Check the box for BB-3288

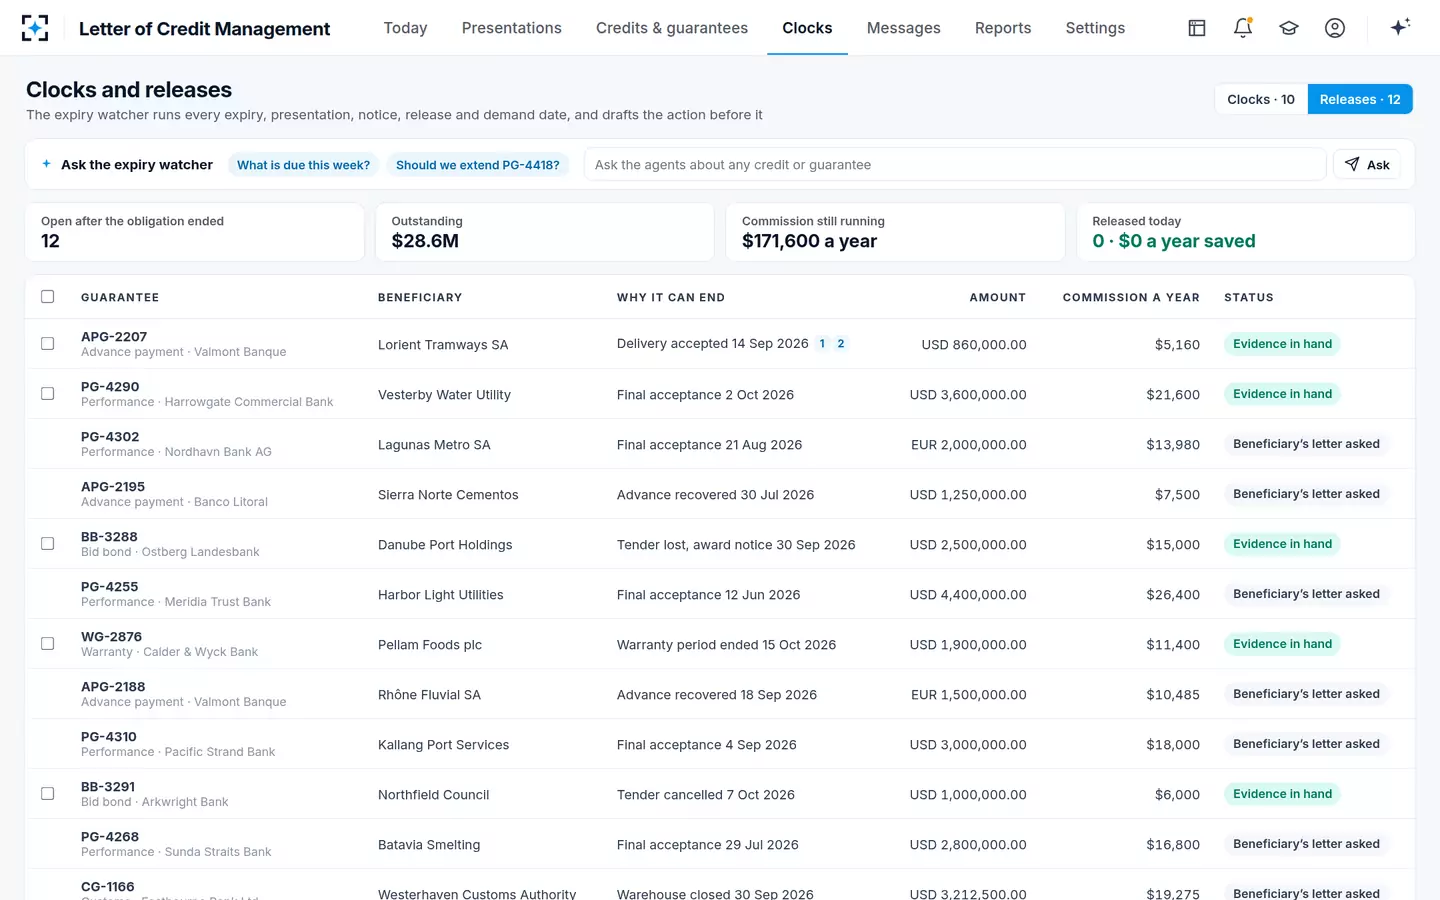click(x=47, y=544)
